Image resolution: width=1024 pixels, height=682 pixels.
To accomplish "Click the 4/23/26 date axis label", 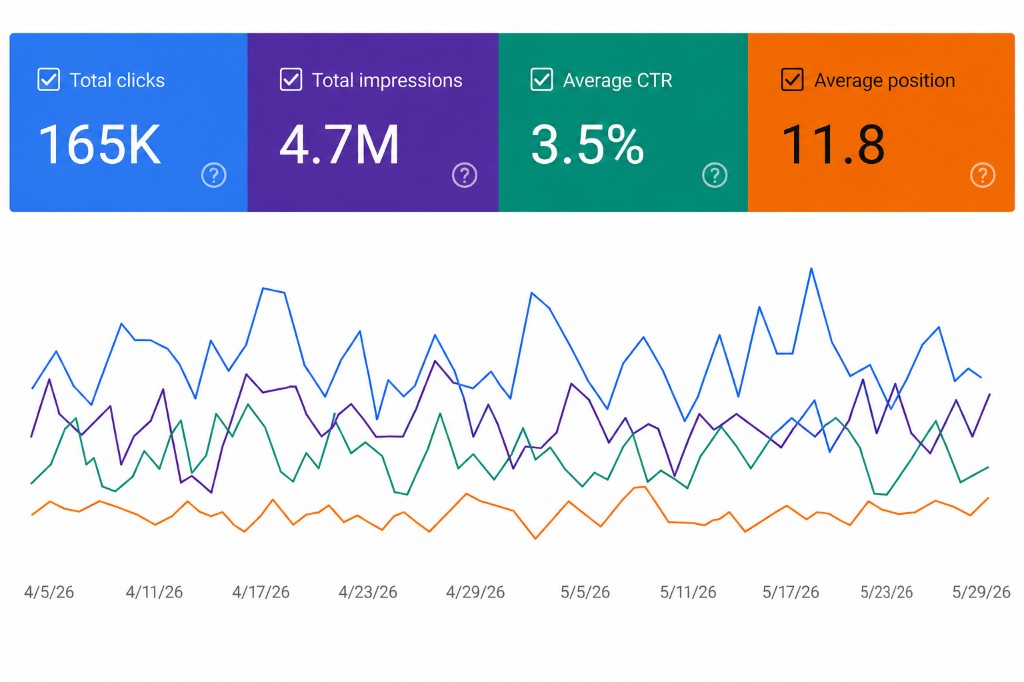I will click(368, 593).
